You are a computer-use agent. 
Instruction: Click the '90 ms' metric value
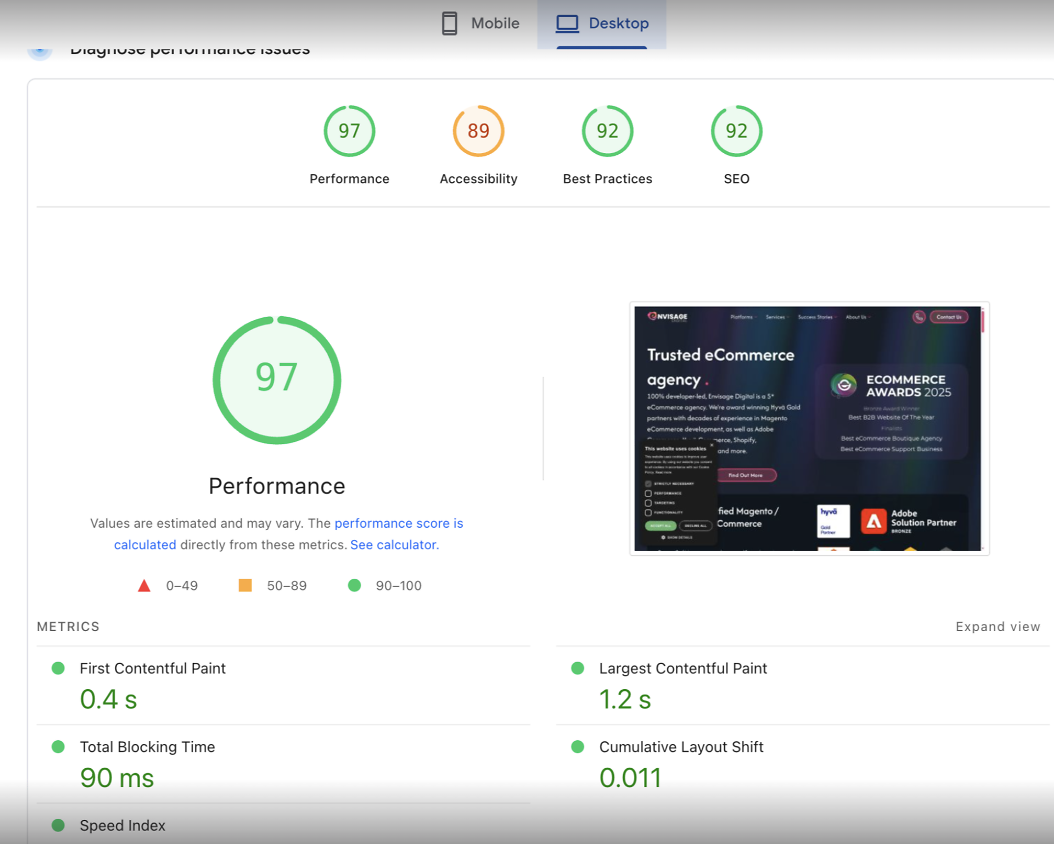117,778
